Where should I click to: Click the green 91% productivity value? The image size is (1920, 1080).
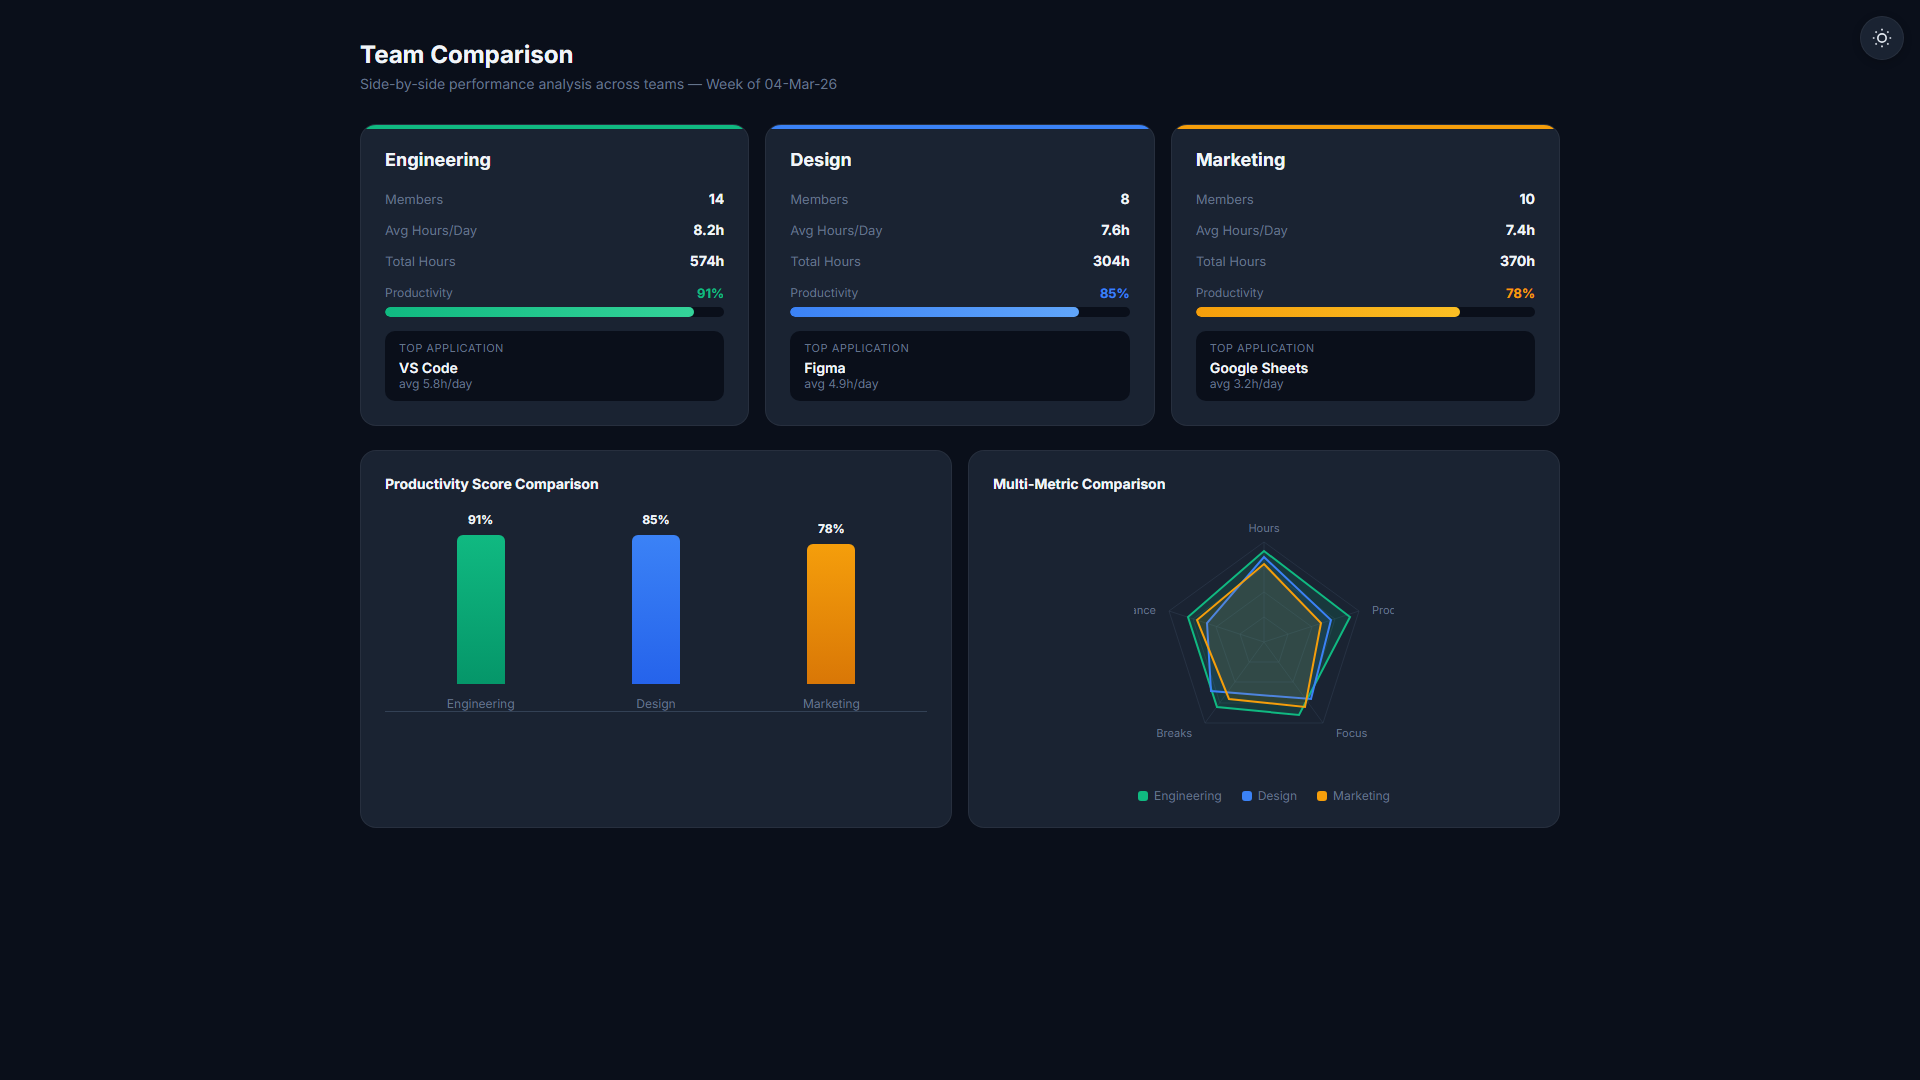pyautogui.click(x=710, y=293)
